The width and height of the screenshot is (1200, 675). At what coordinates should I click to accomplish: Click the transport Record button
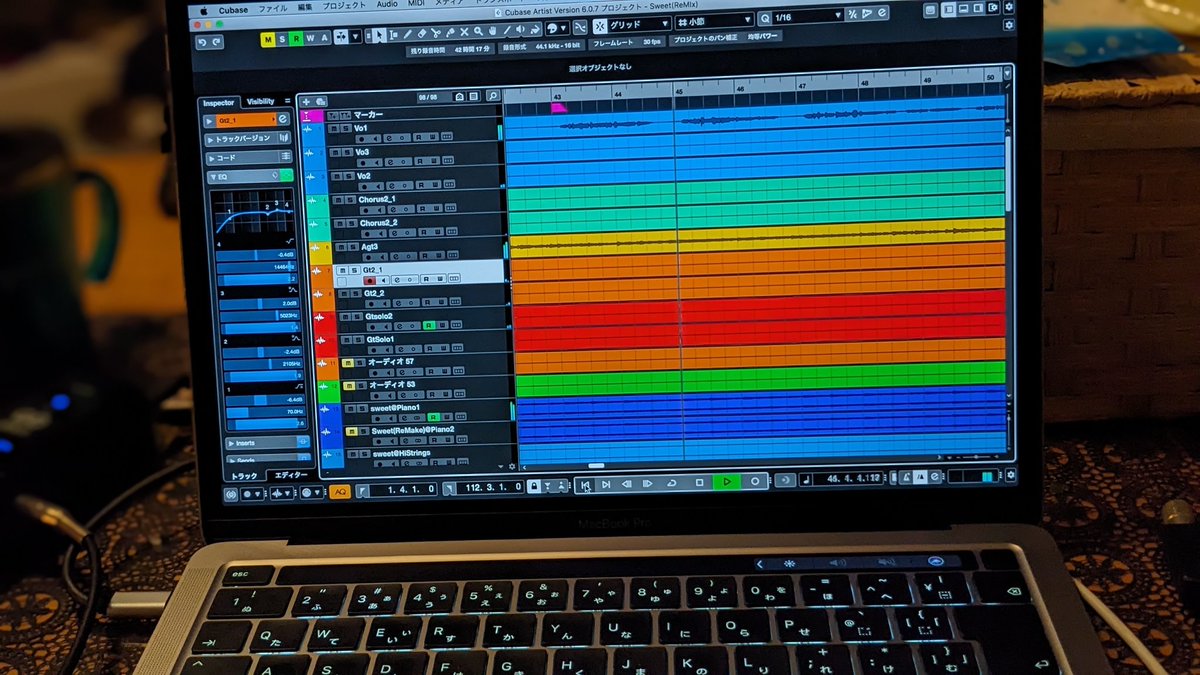(755, 481)
